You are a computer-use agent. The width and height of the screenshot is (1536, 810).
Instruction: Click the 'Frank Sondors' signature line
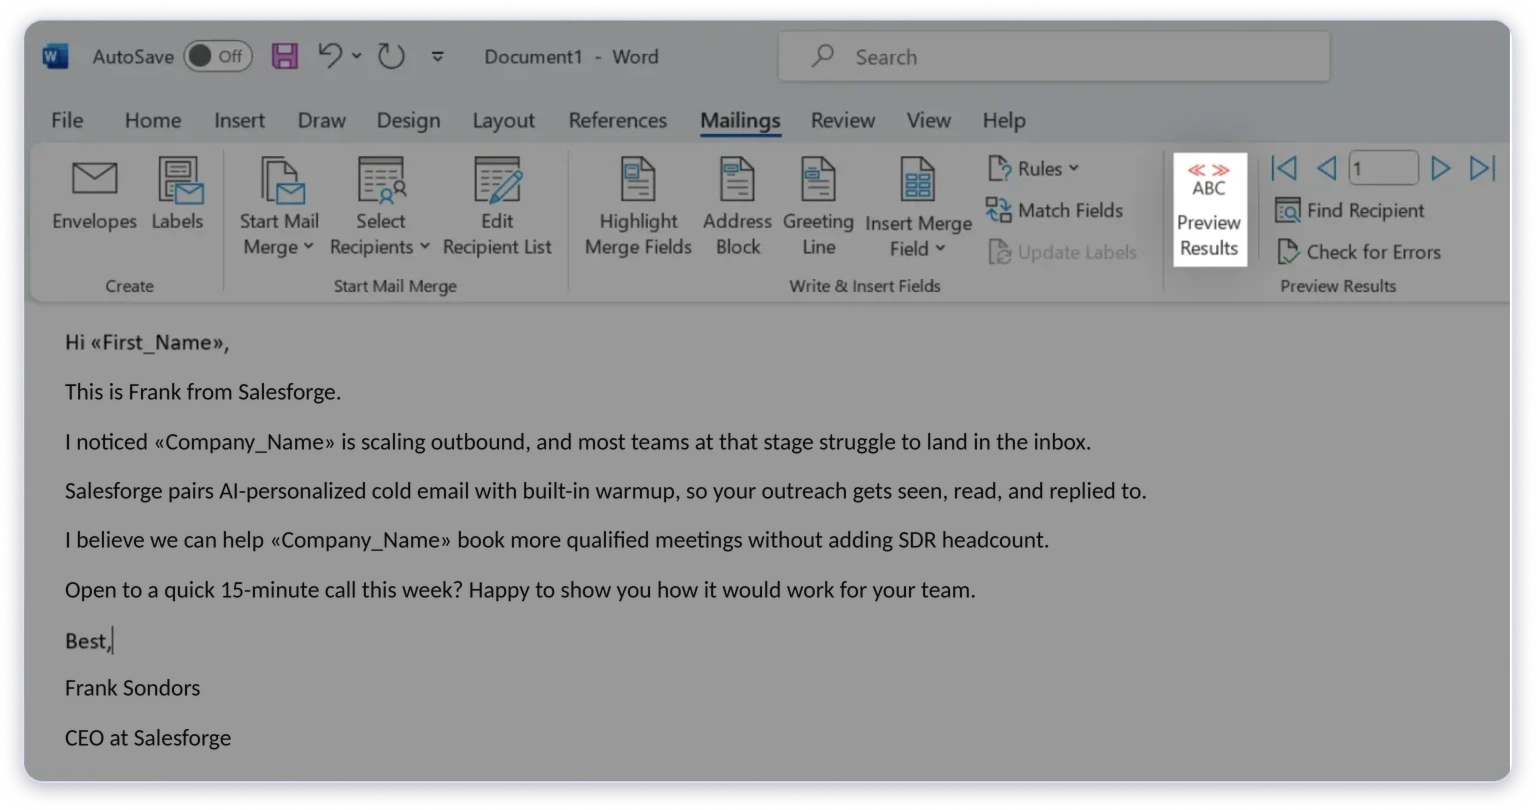coord(132,688)
